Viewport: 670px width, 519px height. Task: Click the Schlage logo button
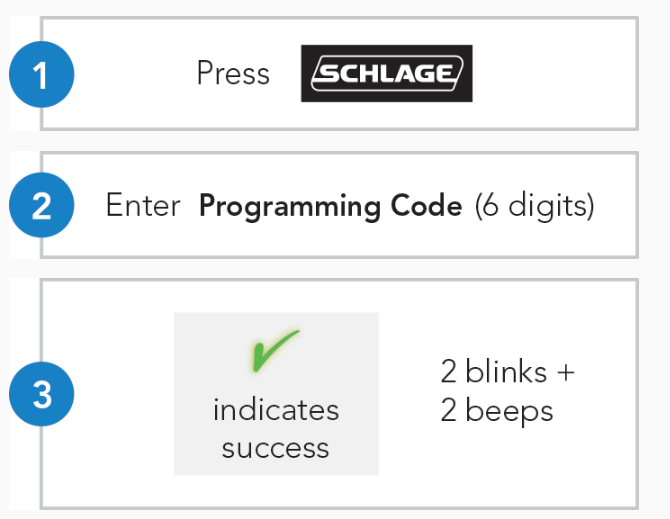tap(387, 73)
